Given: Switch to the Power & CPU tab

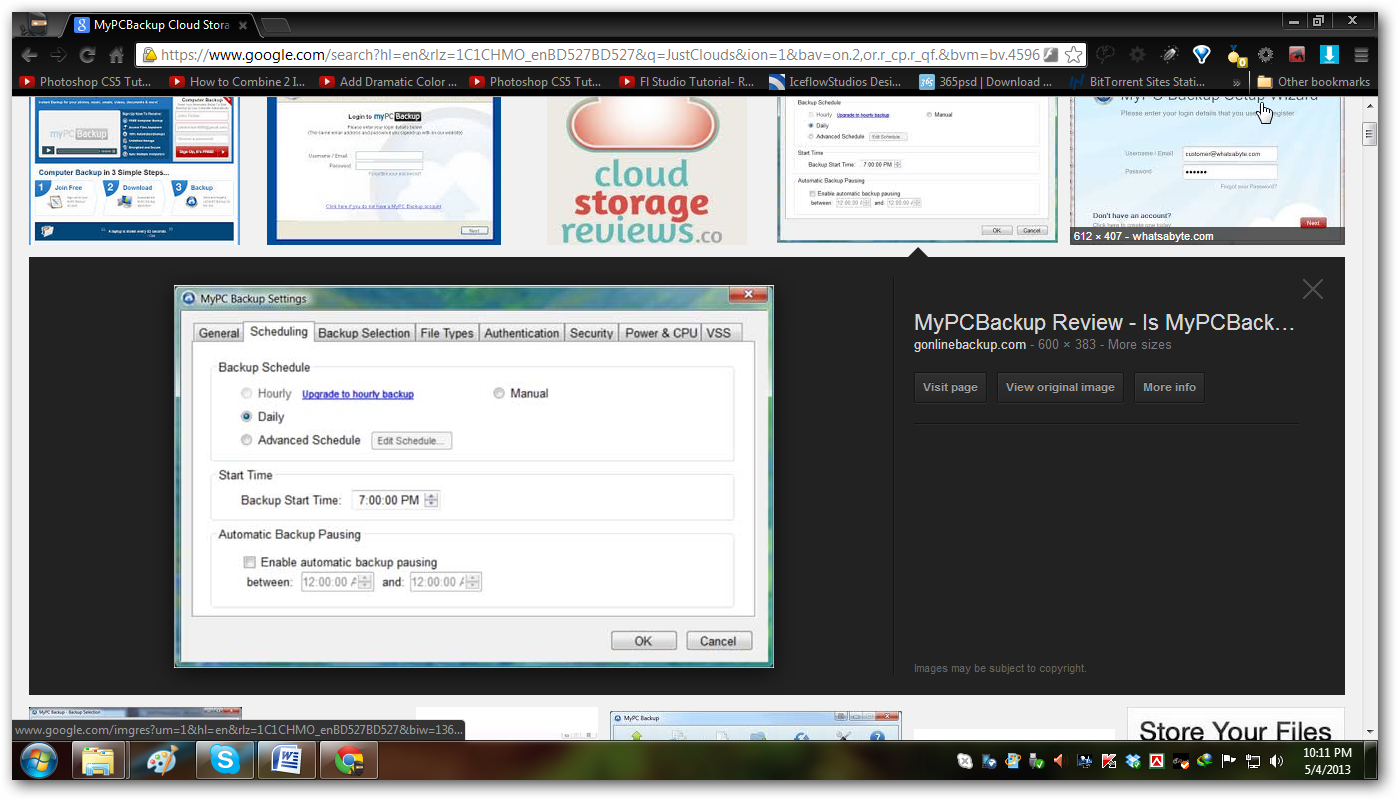Looking at the screenshot, I should coord(661,333).
